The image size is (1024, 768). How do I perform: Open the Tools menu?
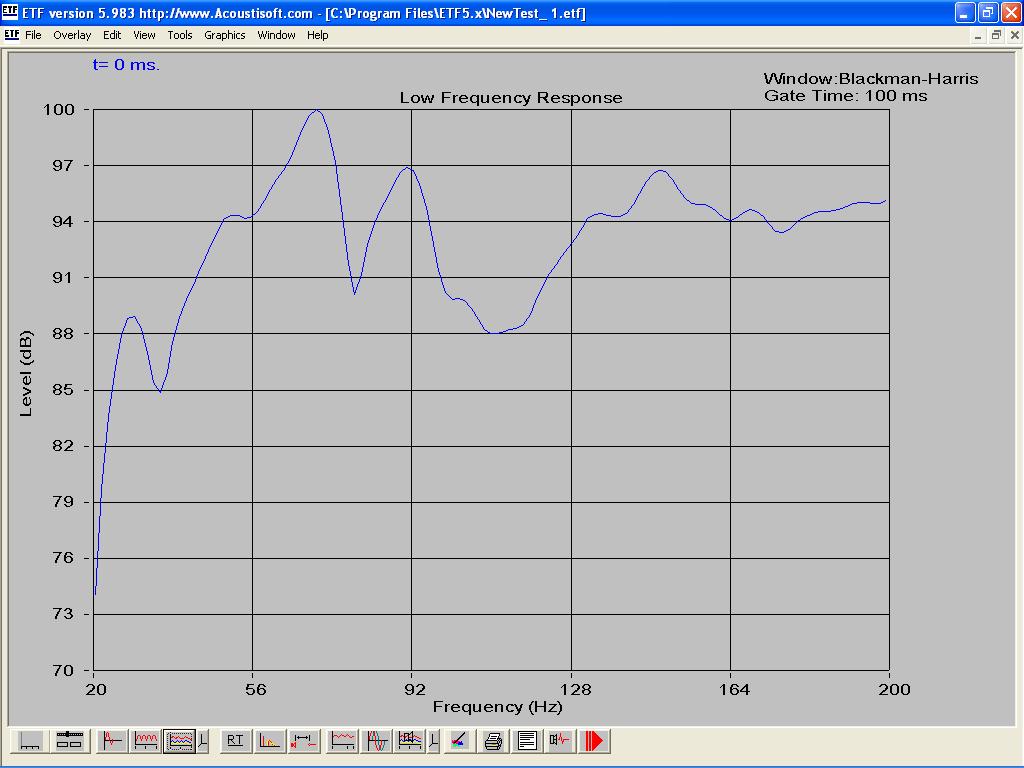(x=180, y=35)
